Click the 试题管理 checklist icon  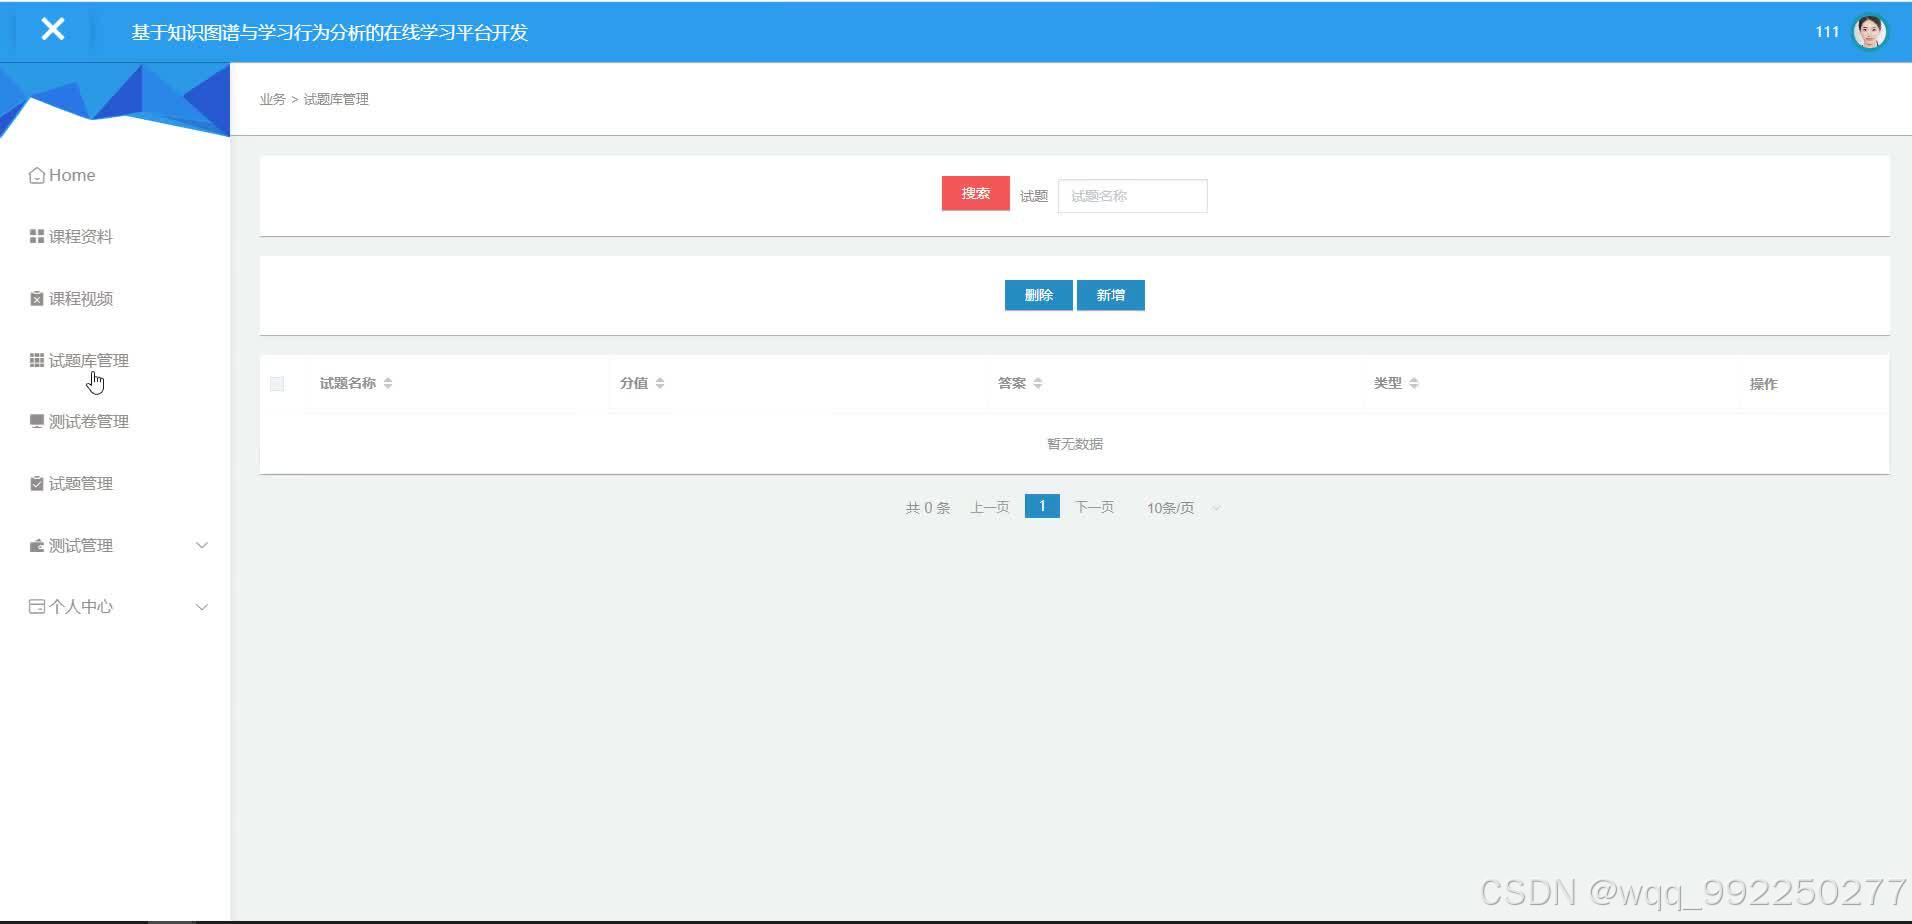(37, 483)
